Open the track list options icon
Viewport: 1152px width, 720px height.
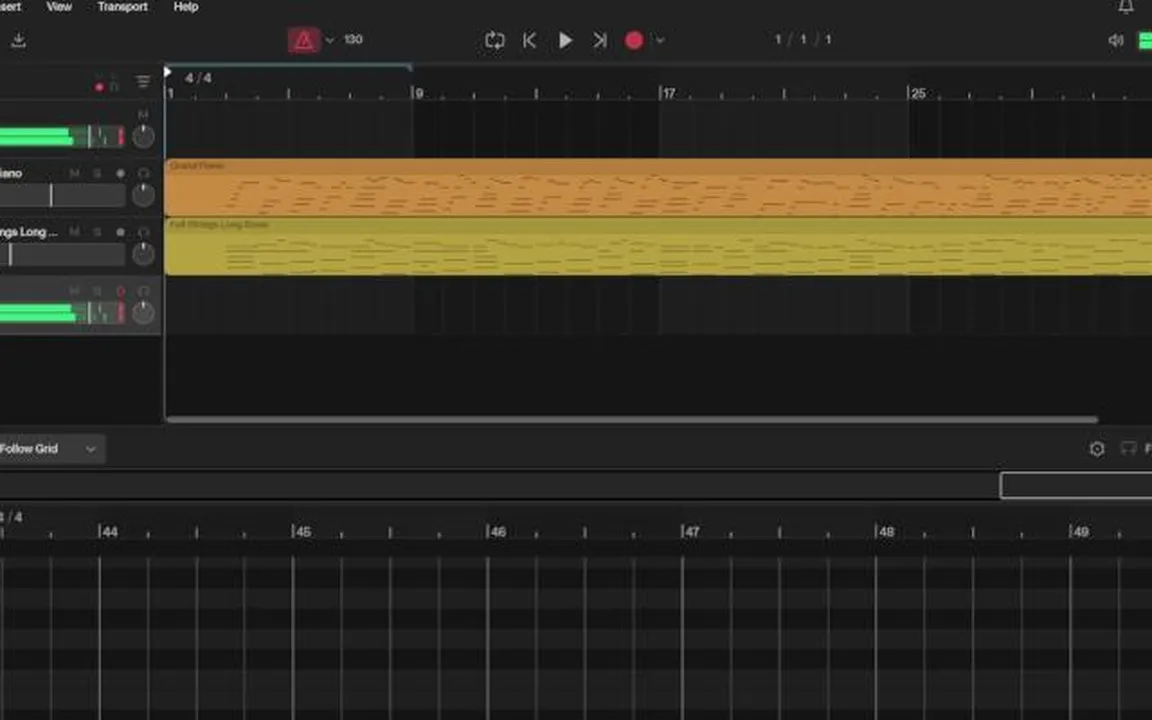click(x=143, y=82)
